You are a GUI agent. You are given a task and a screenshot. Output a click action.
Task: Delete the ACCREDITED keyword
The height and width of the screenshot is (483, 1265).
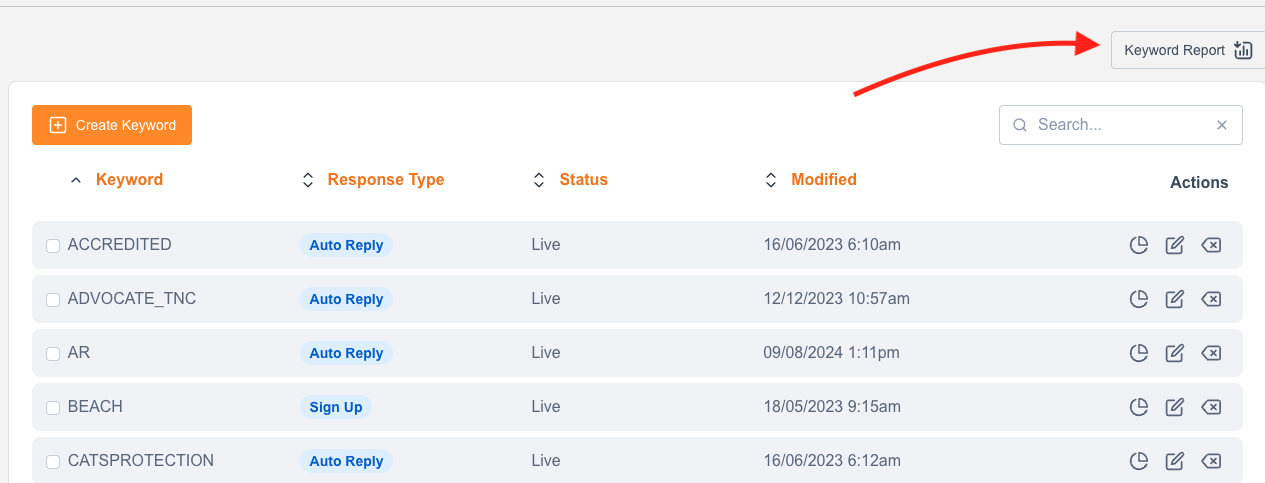tap(1210, 245)
